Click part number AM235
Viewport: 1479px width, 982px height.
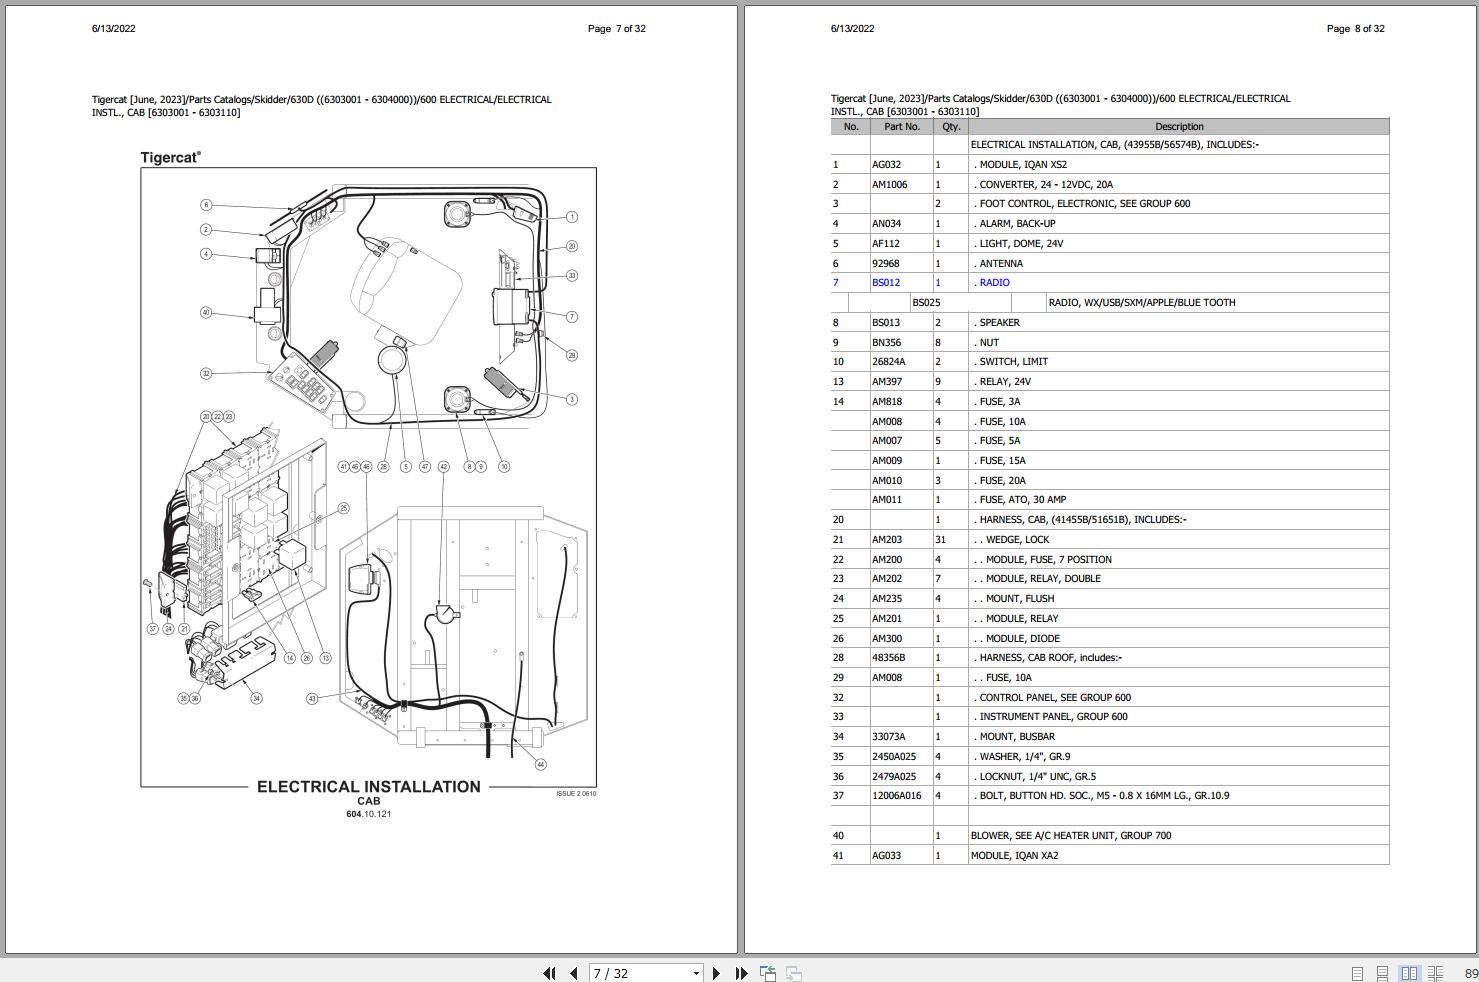point(887,599)
